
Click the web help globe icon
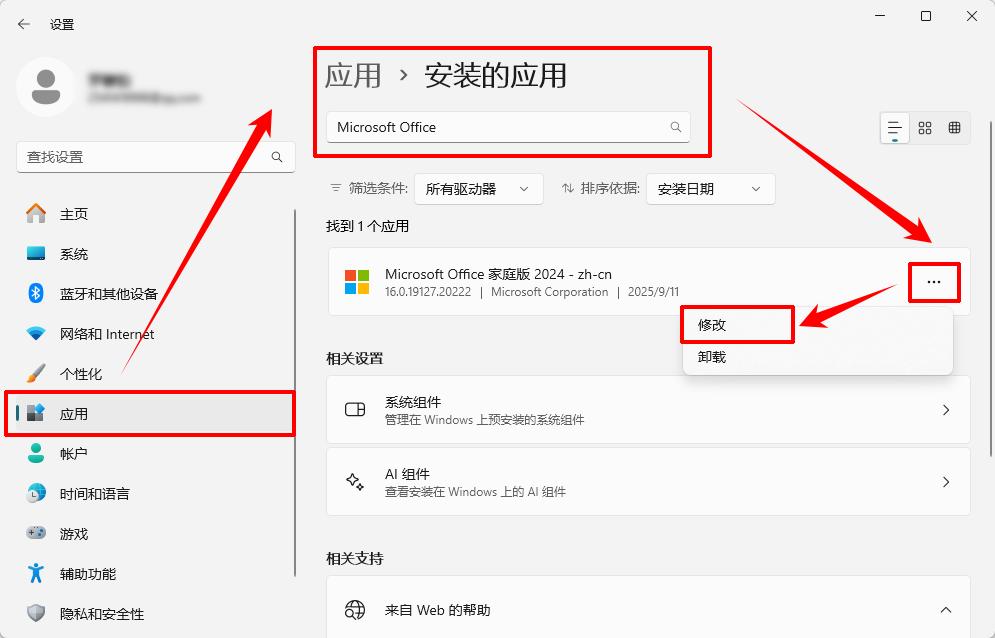(x=355, y=610)
